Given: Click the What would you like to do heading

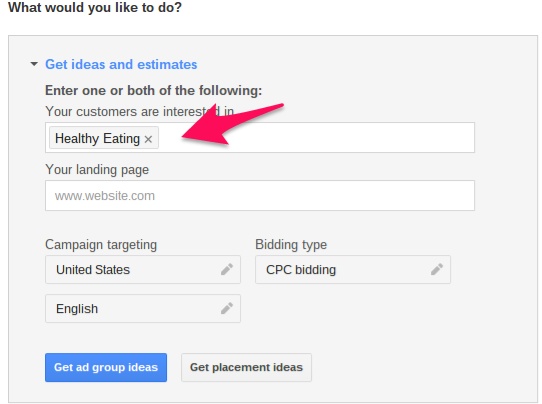Looking at the screenshot, I should coord(95,8).
